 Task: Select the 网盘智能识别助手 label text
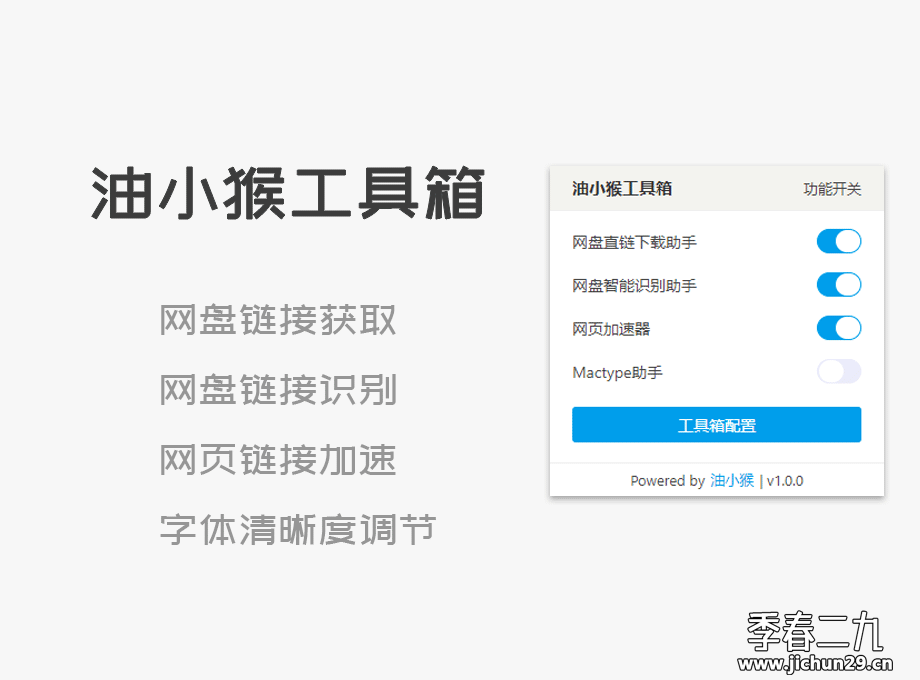pyautogui.click(x=634, y=285)
